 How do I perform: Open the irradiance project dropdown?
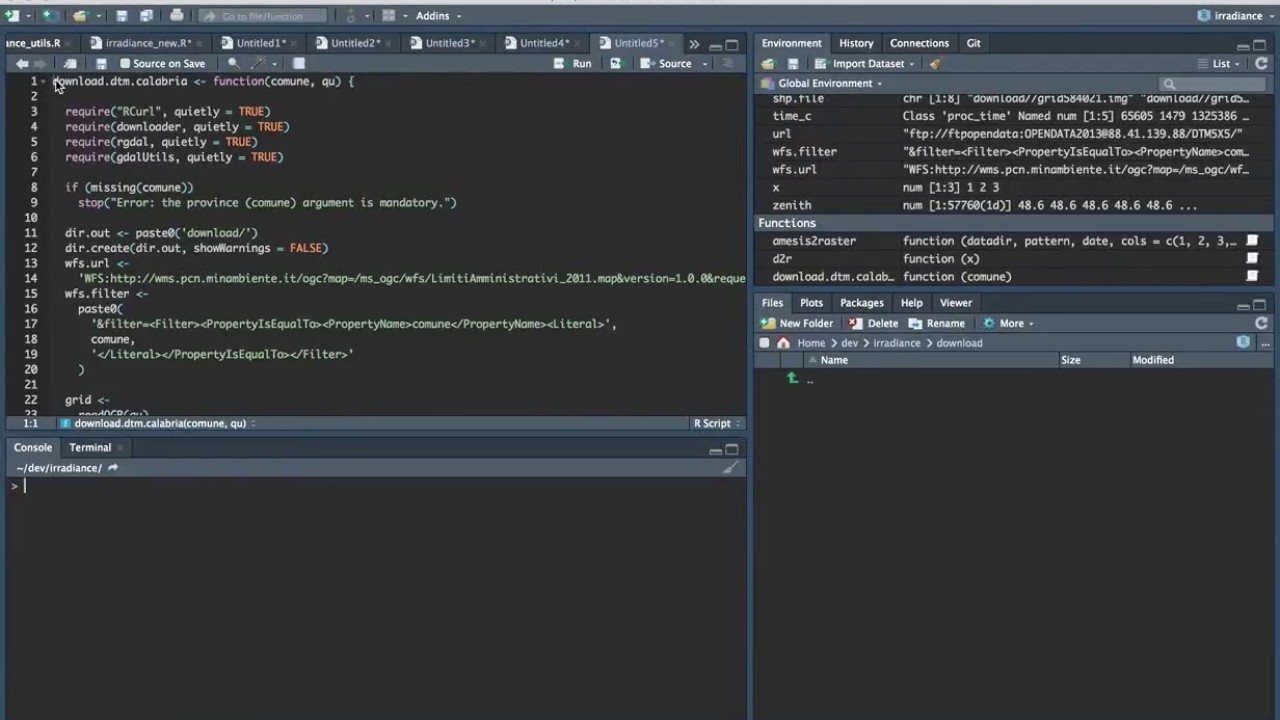coord(1236,16)
